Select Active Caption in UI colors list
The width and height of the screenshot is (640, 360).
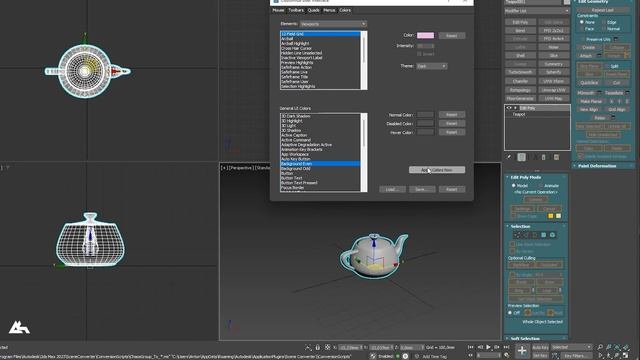[x=294, y=135]
